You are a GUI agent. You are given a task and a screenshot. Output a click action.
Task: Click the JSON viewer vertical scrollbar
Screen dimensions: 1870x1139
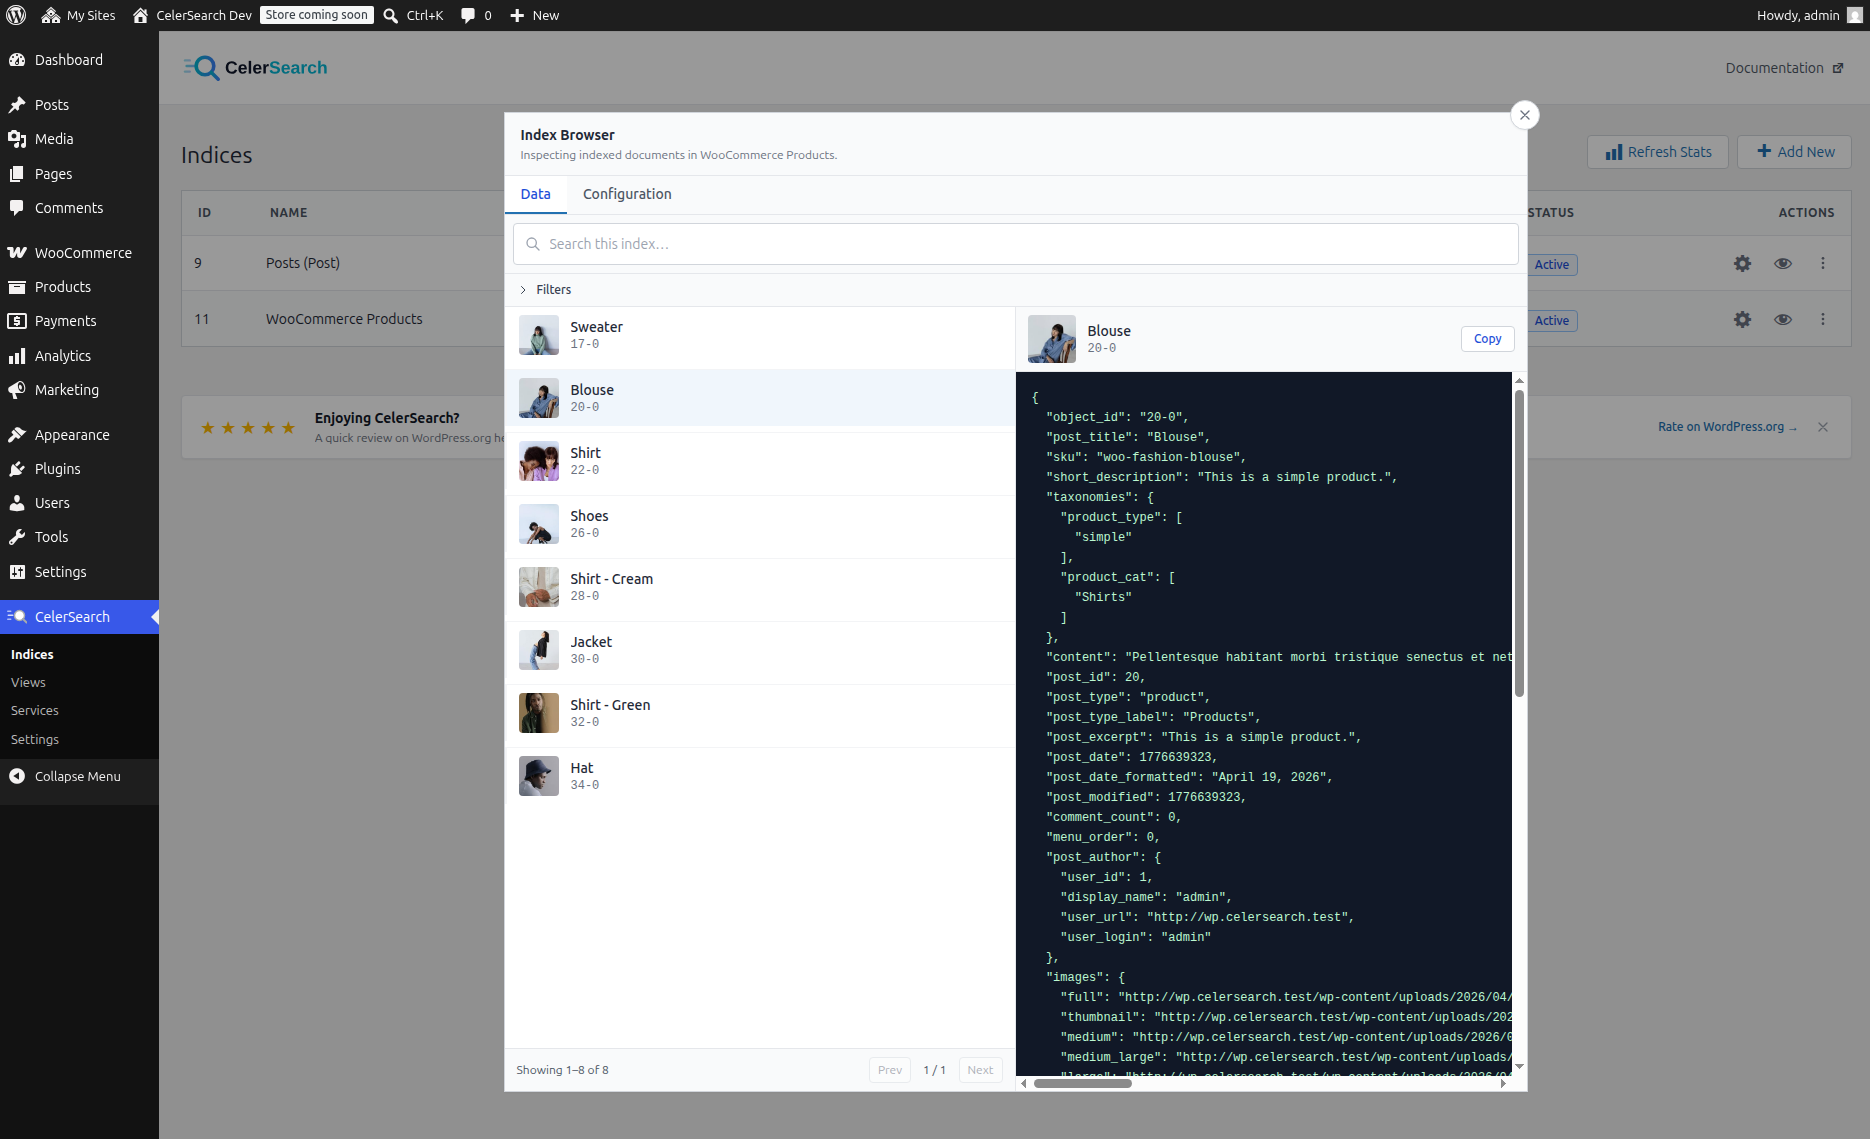point(1519,544)
